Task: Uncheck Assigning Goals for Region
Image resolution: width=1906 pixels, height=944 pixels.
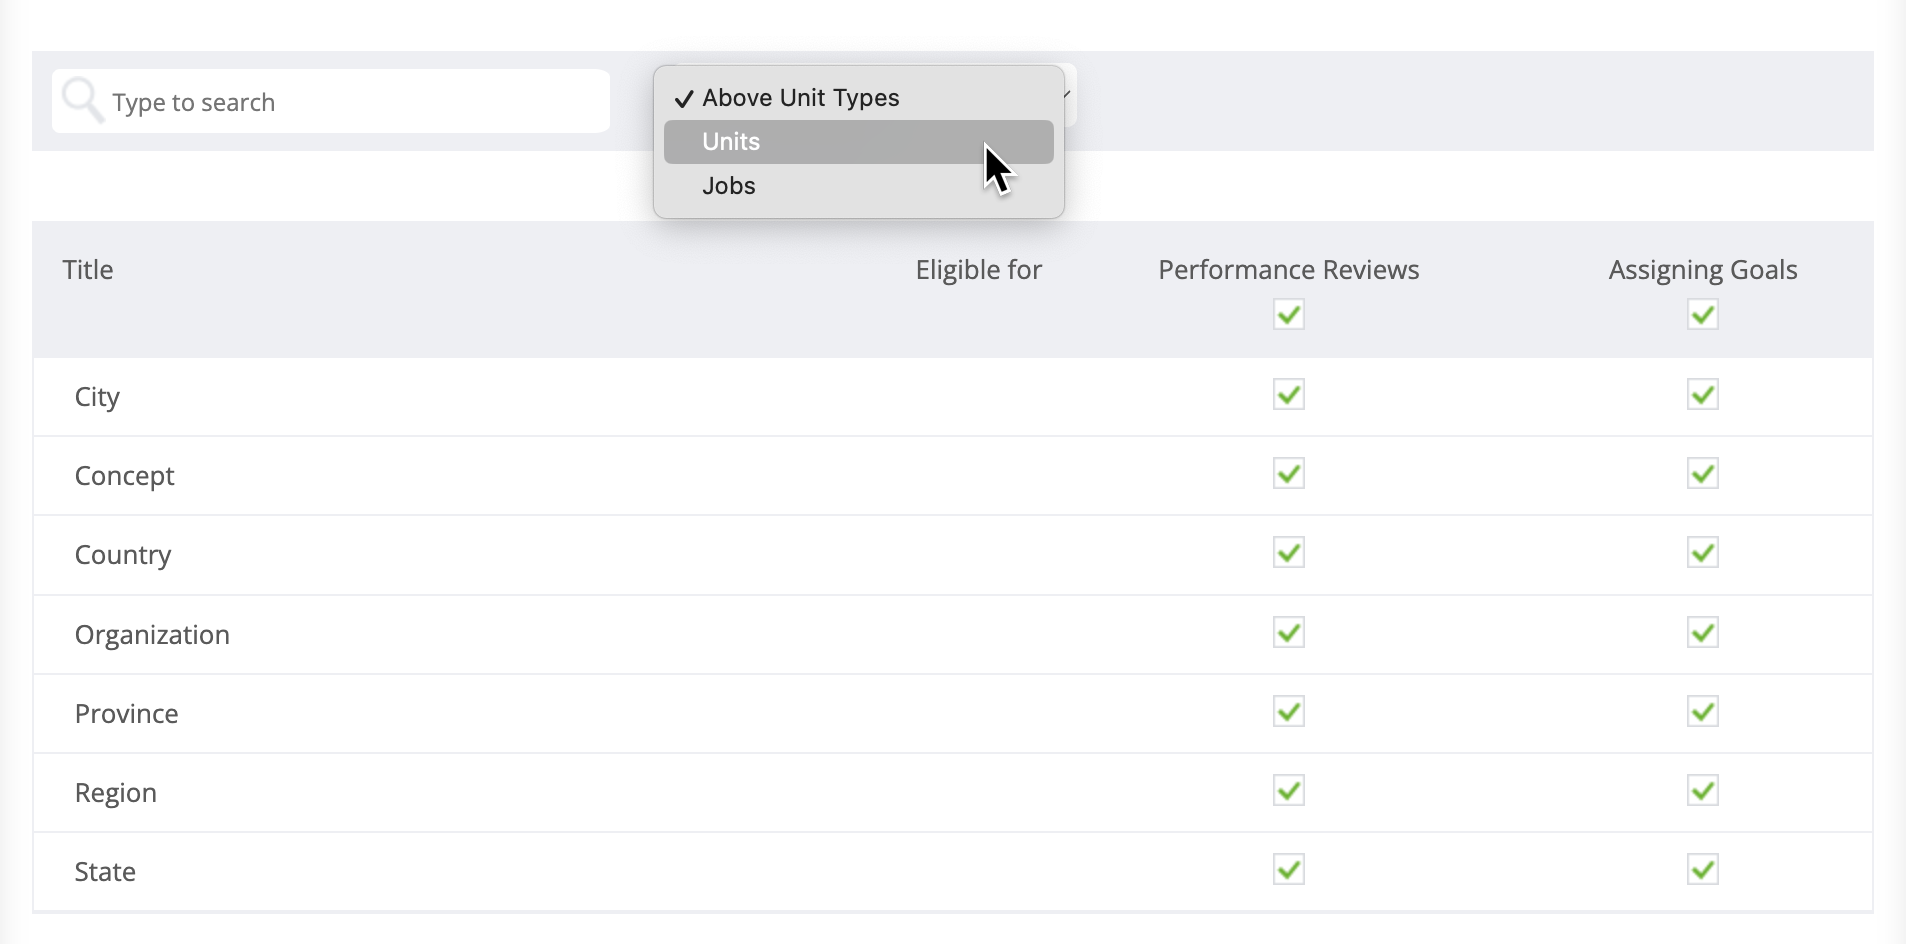Action: (x=1703, y=791)
